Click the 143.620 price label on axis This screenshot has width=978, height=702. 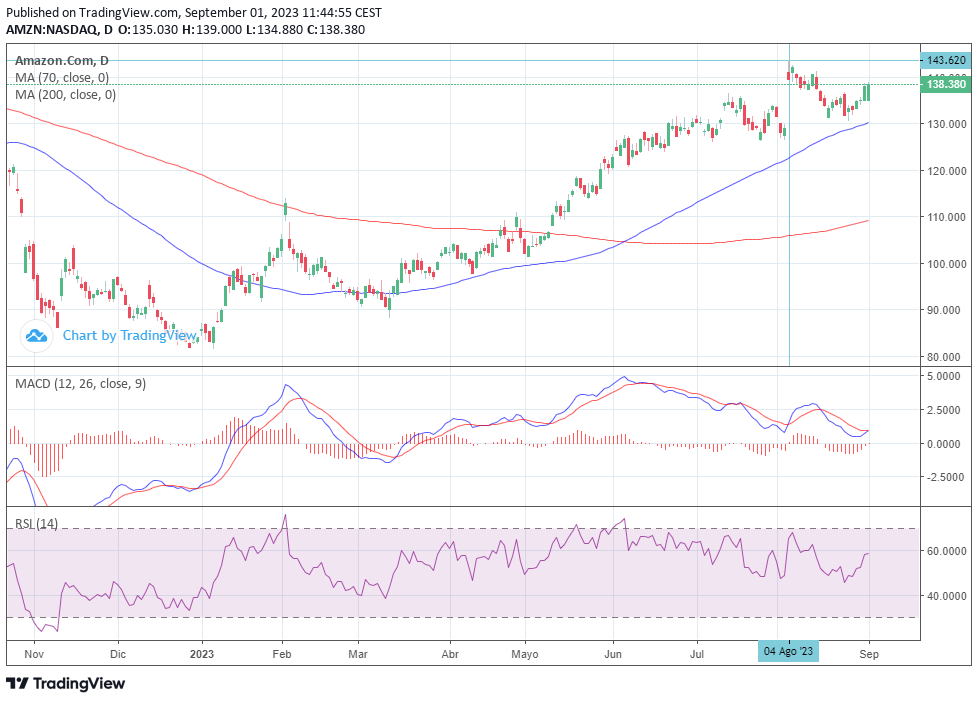point(945,60)
